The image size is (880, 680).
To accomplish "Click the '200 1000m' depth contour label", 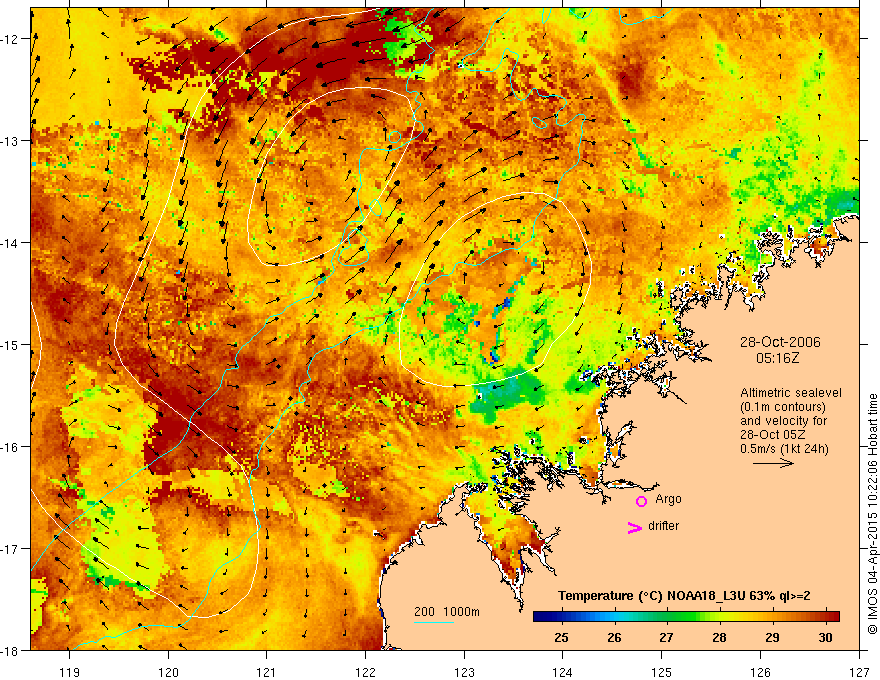I will click(447, 612).
